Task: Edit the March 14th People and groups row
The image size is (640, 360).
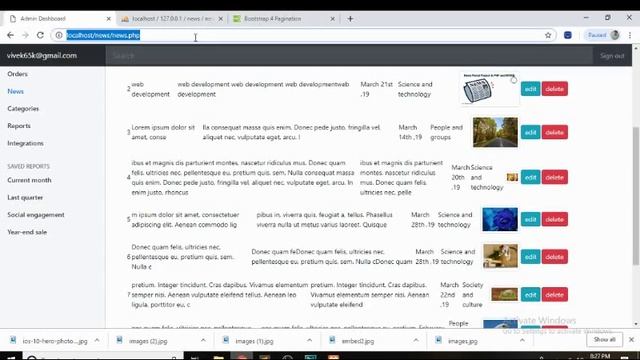Action: point(531,133)
